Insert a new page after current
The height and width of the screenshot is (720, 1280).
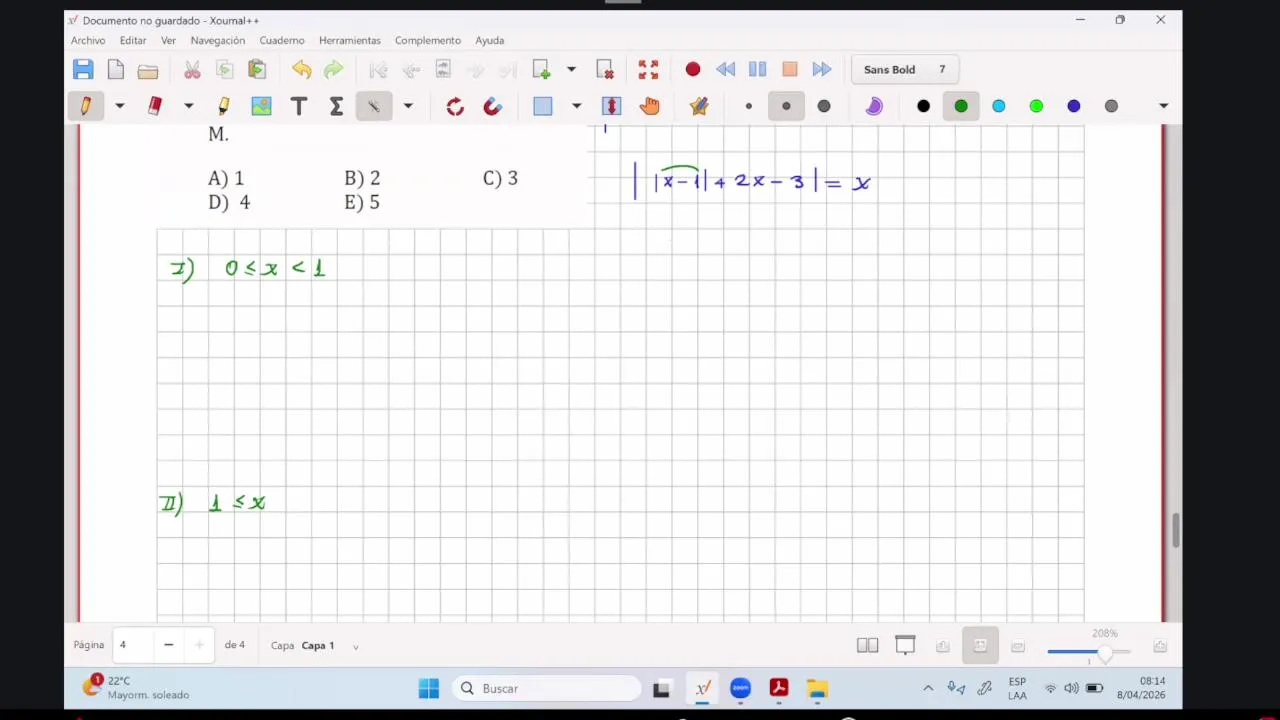click(x=541, y=69)
